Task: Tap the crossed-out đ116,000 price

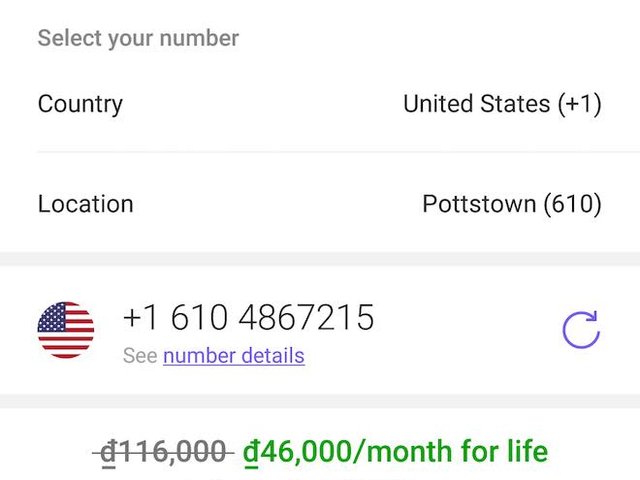Action: [x=164, y=452]
